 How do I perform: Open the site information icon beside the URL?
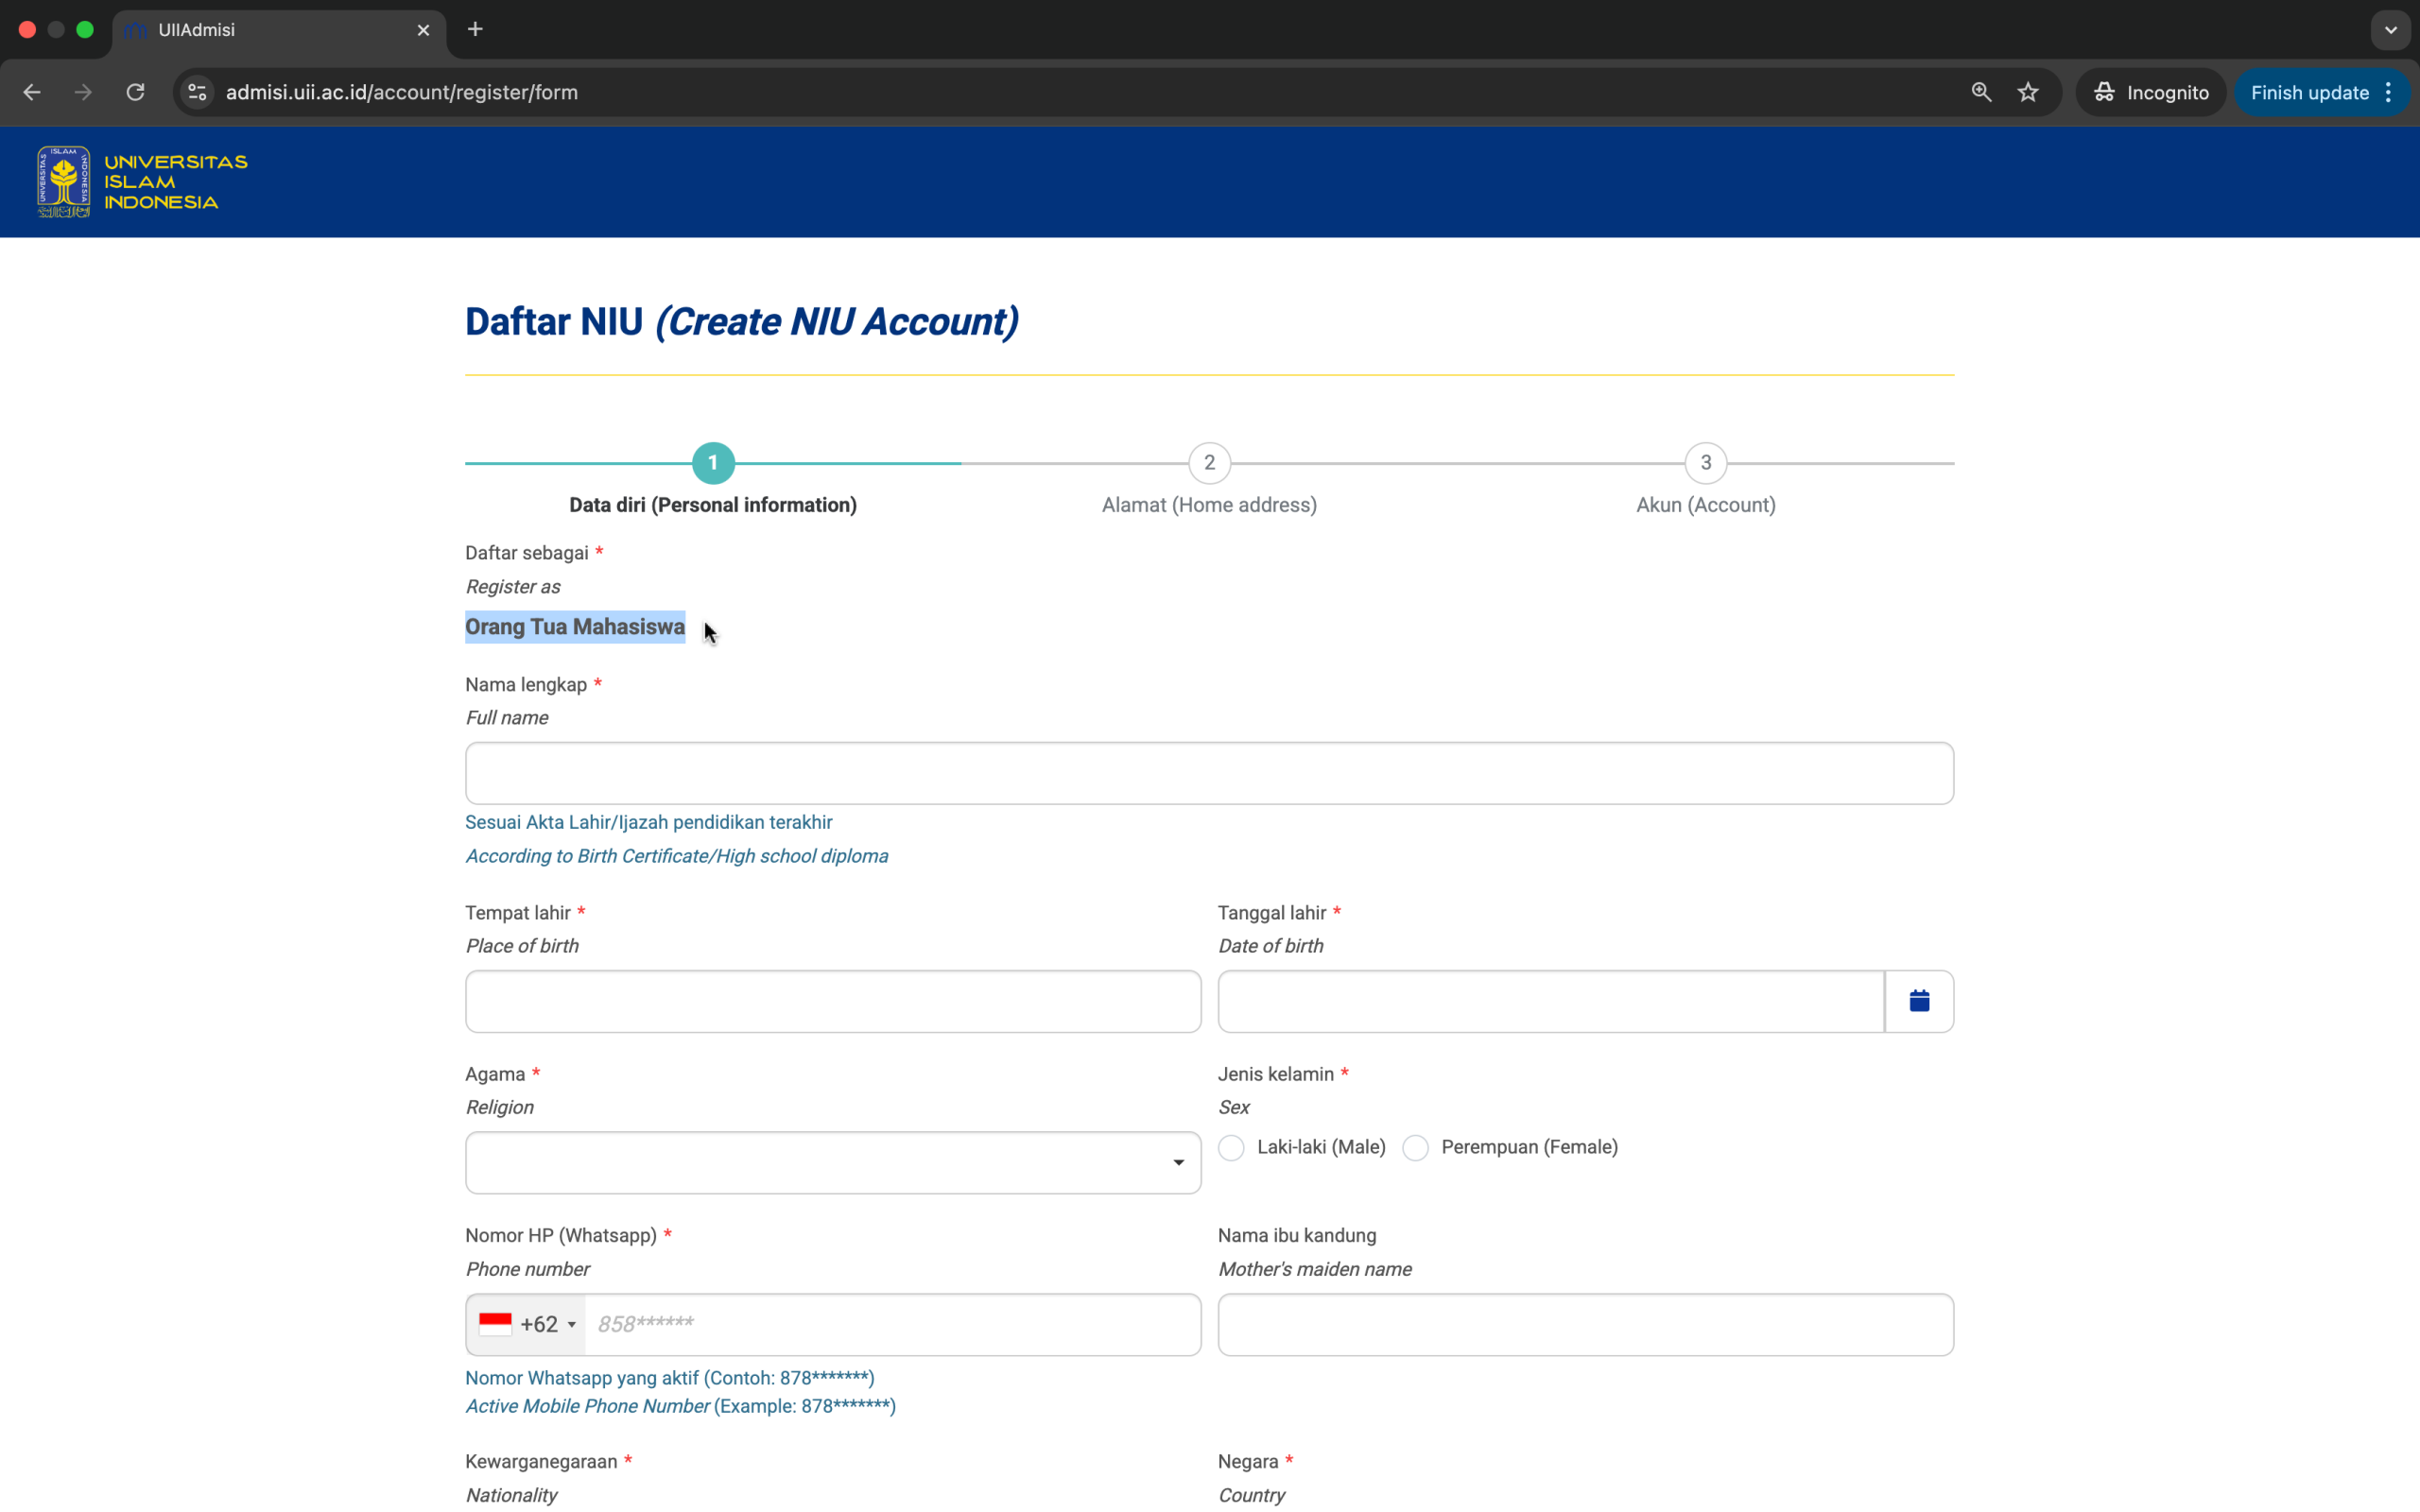[197, 92]
